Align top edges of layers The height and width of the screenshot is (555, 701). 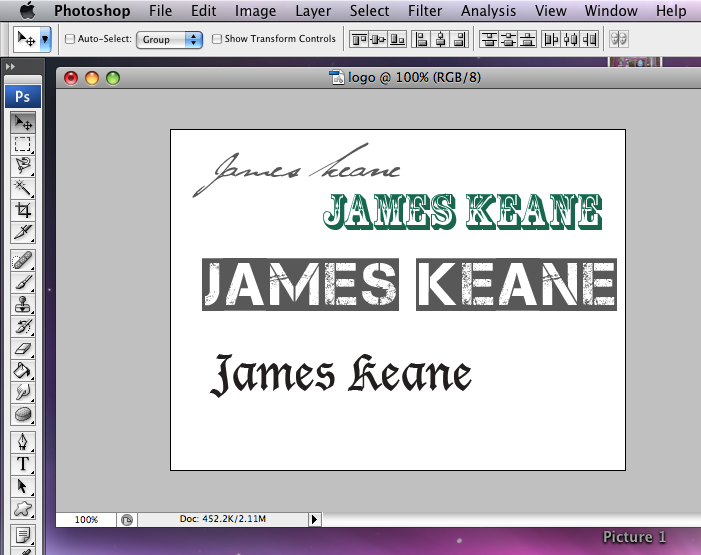359,39
